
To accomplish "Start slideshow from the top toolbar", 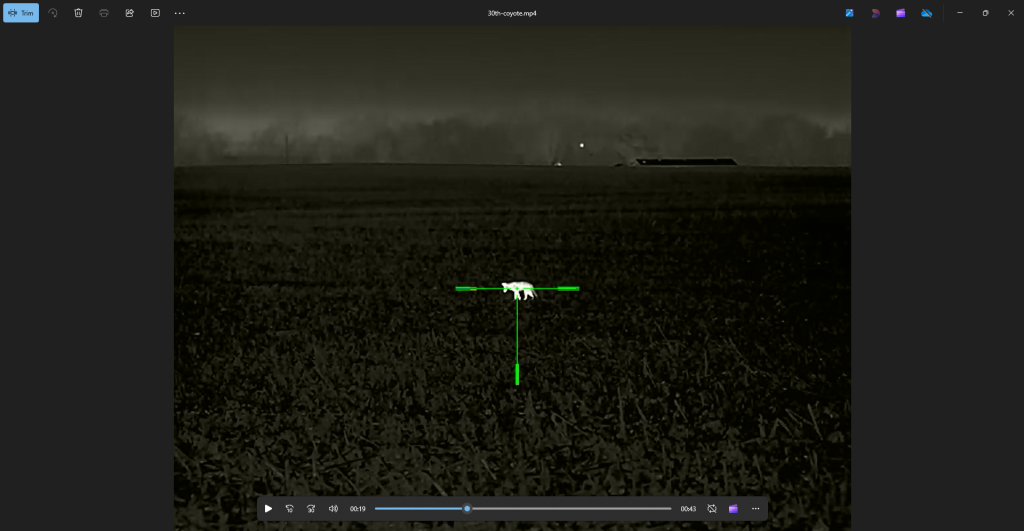I will click(155, 13).
